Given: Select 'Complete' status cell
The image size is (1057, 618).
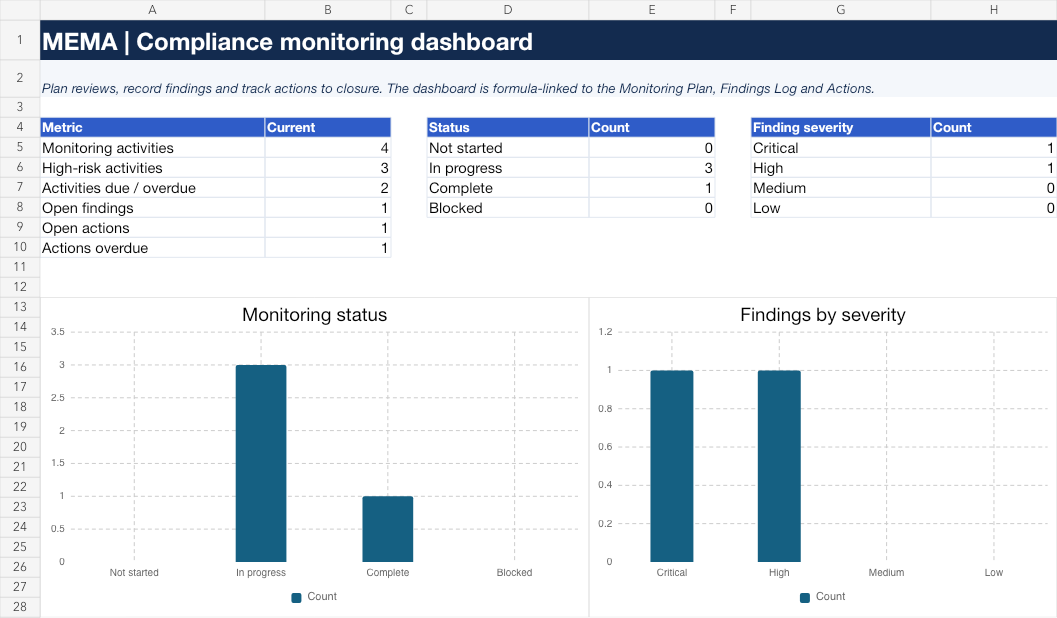Looking at the screenshot, I should point(508,188).
